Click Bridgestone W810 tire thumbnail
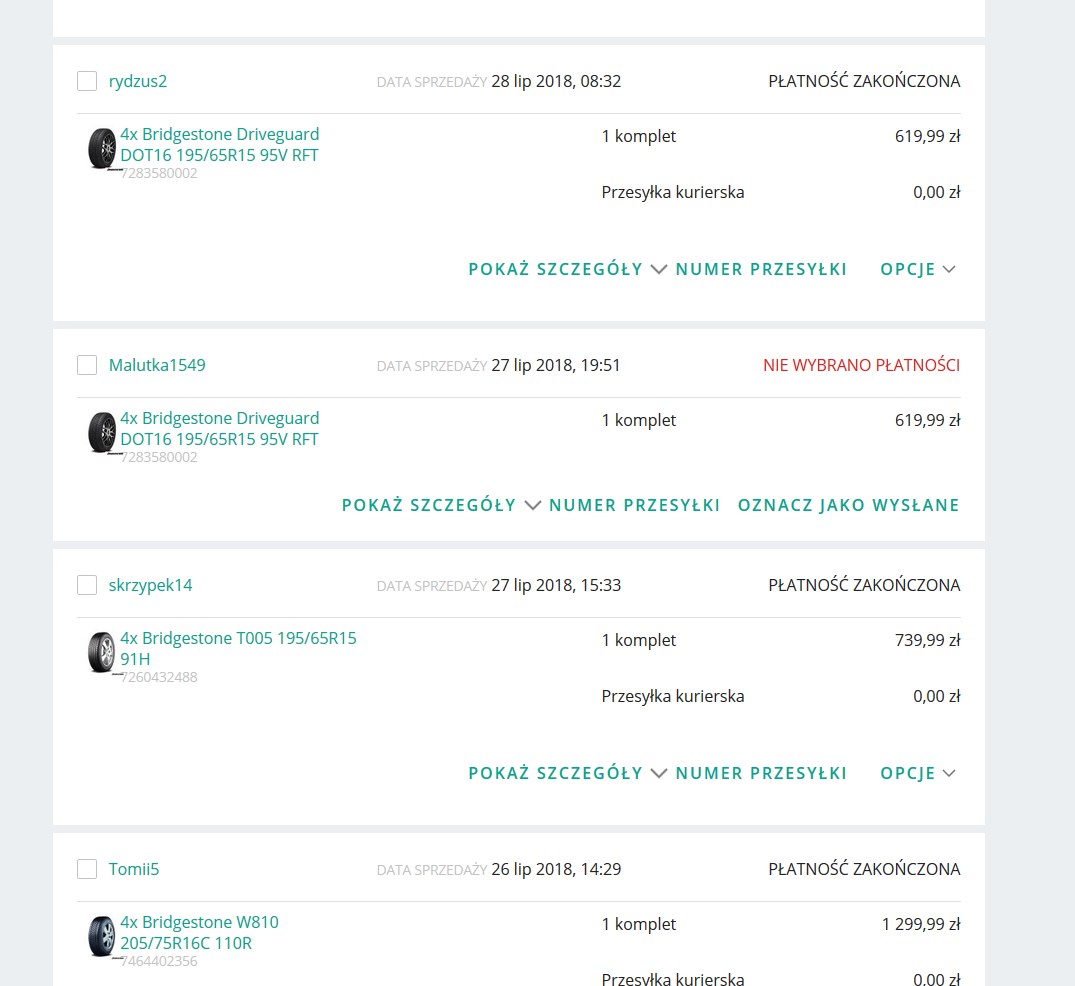 click(102, 937)
